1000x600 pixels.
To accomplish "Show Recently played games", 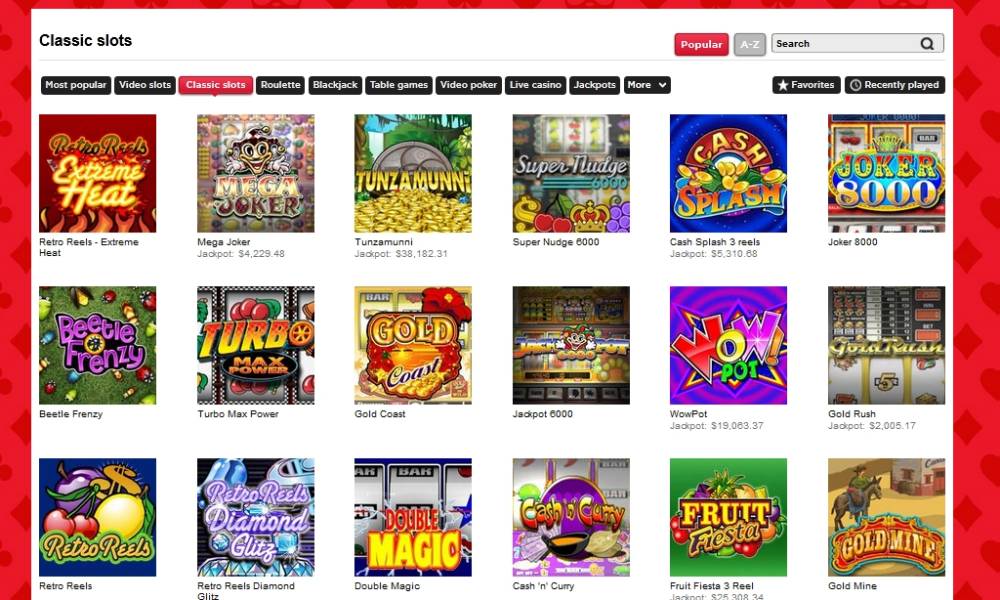I will [895, 85].
